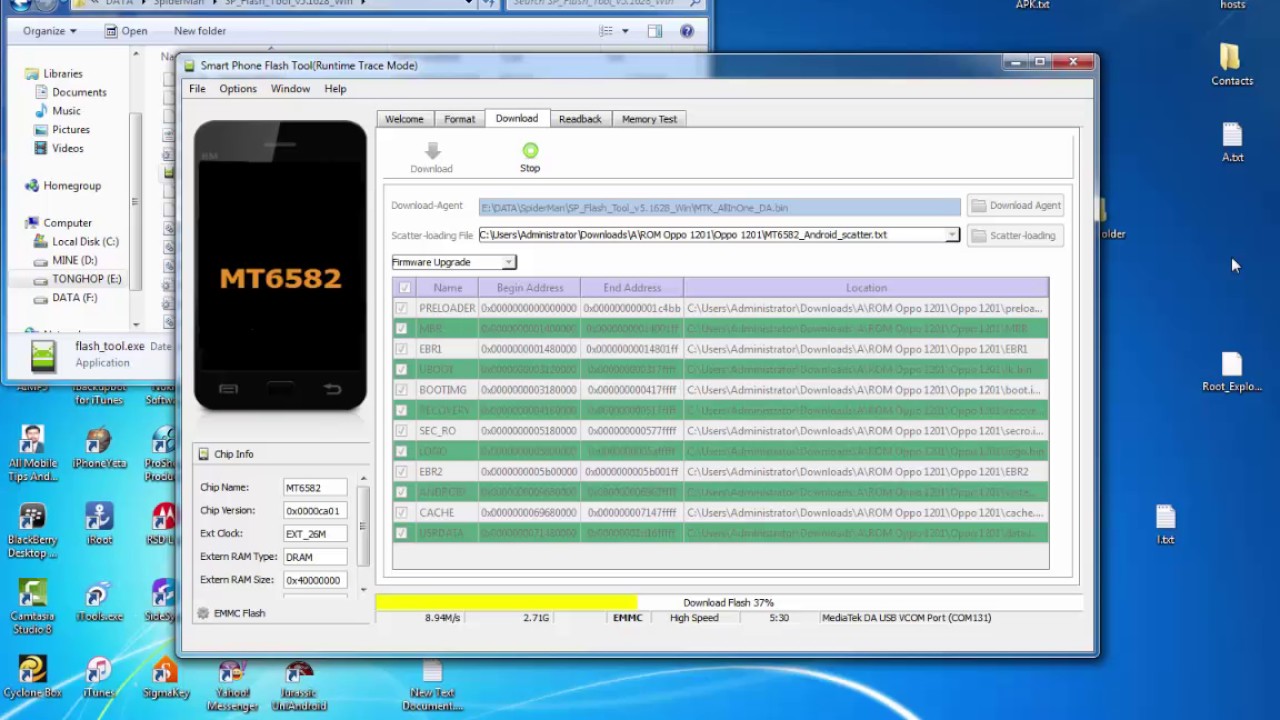1280x720 pixels.
Task: Open the Explorer view options dropdown arrow
Action: (625, 31)
